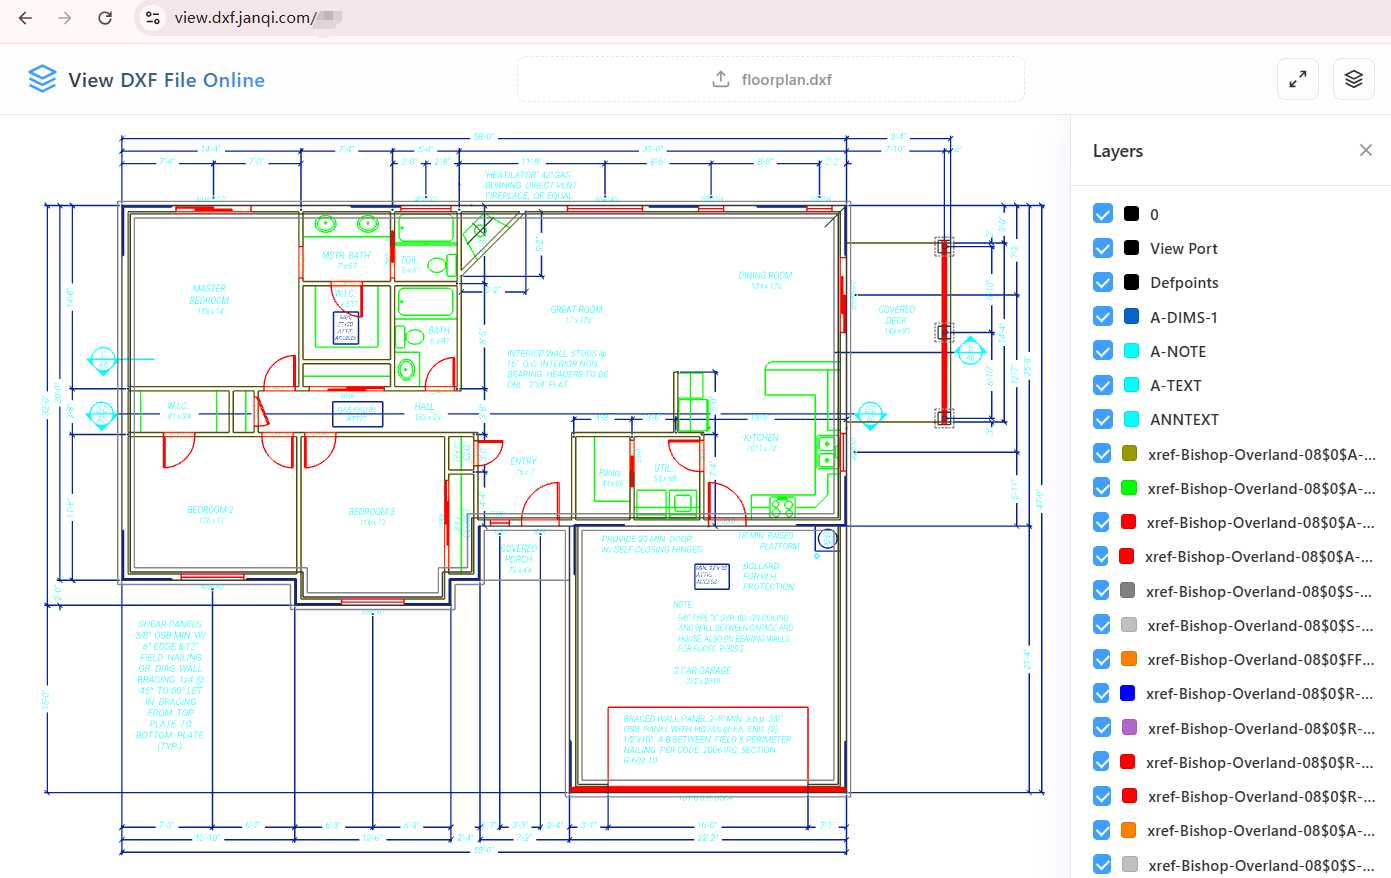The width and height of the screenshot is (1391, 878).
Task: Click the blue stacked-layers logo icon
Action: click(x=42, y=79)
